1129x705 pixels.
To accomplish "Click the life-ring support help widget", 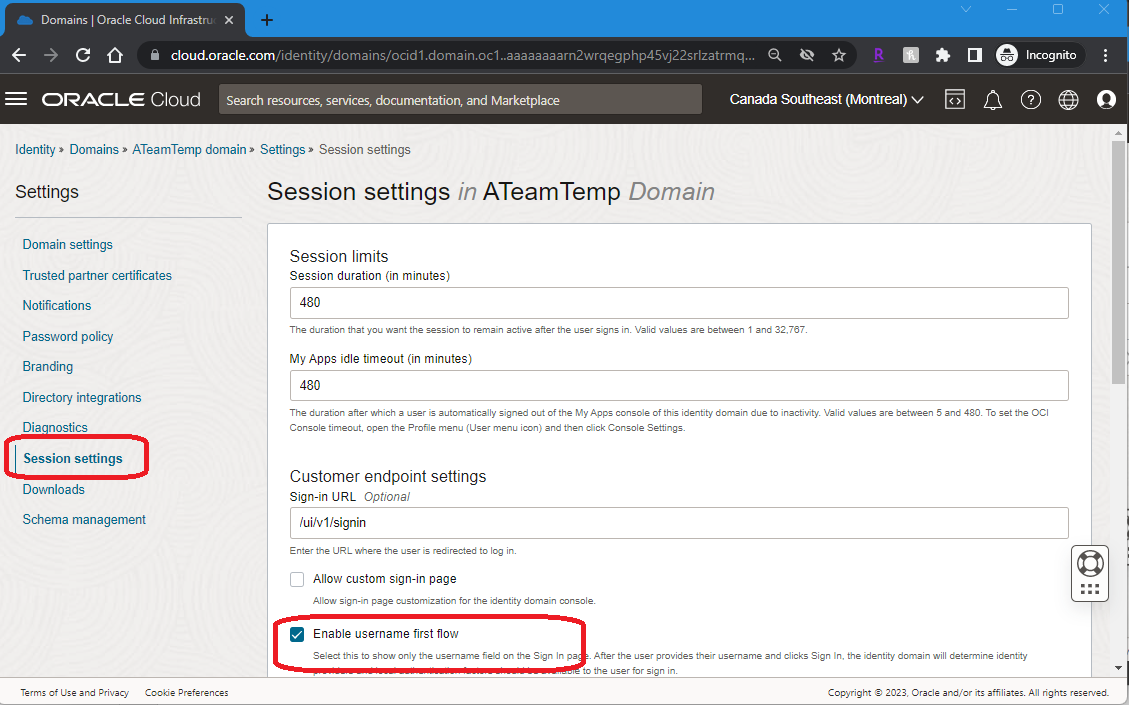I will [x=1090, y=563].
